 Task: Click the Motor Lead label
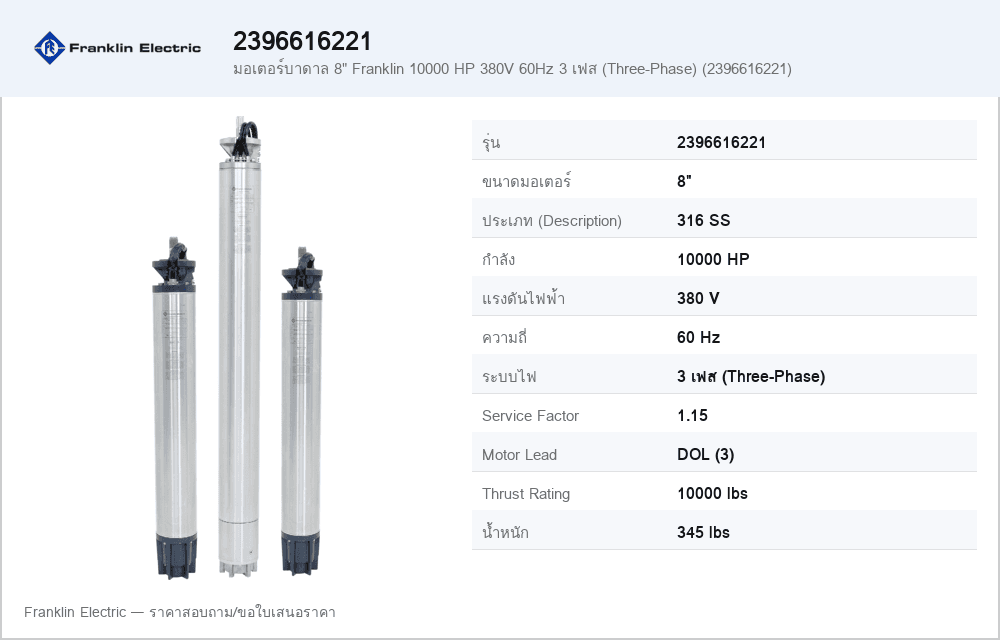(520, 455)
